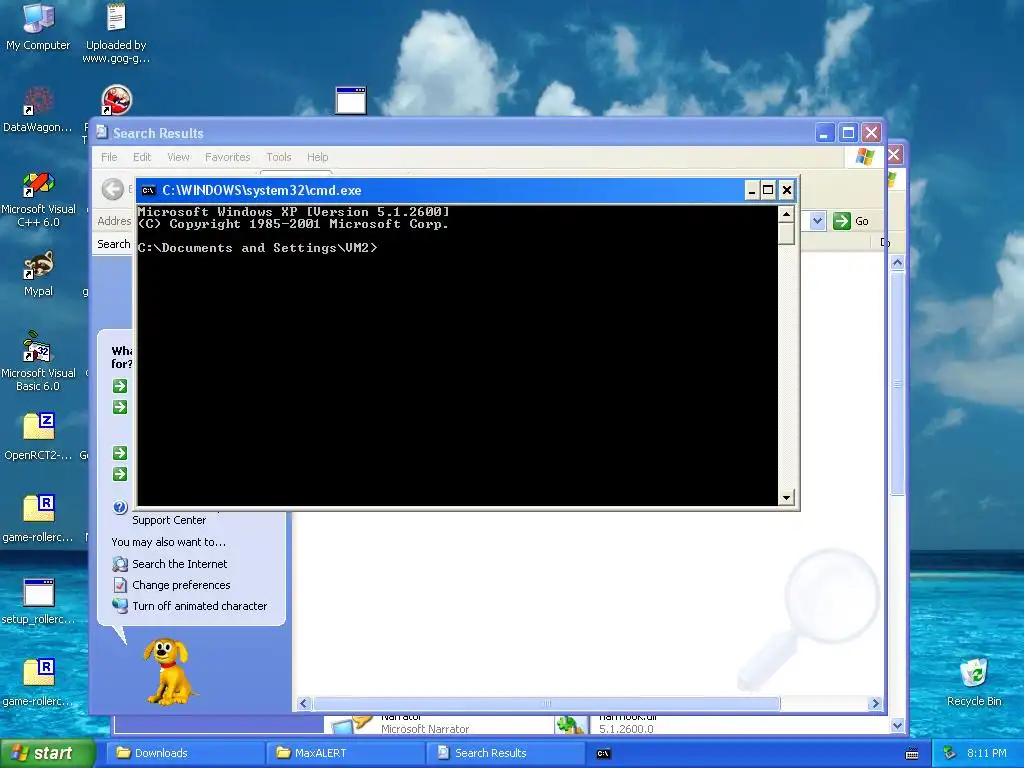Switch to Search Results taskbar button
1024x768 pixels.
coord(504,753)
